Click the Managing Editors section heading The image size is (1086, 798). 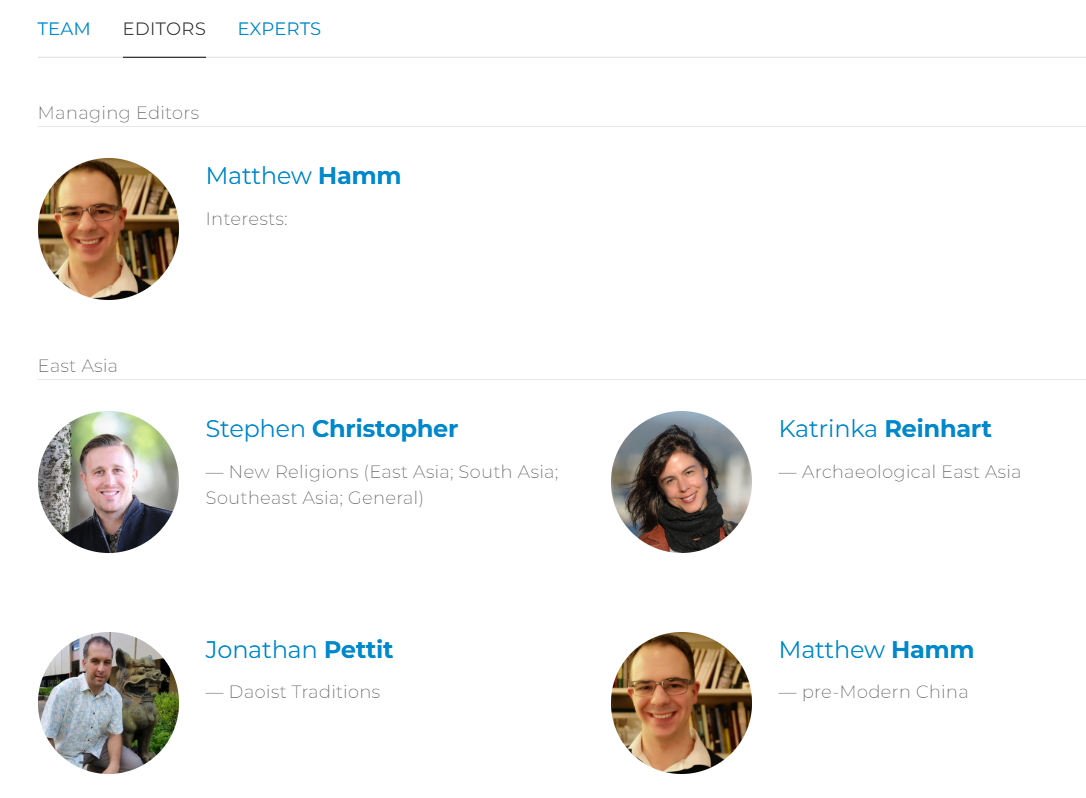pyautogui.click(x=118, y=113)
